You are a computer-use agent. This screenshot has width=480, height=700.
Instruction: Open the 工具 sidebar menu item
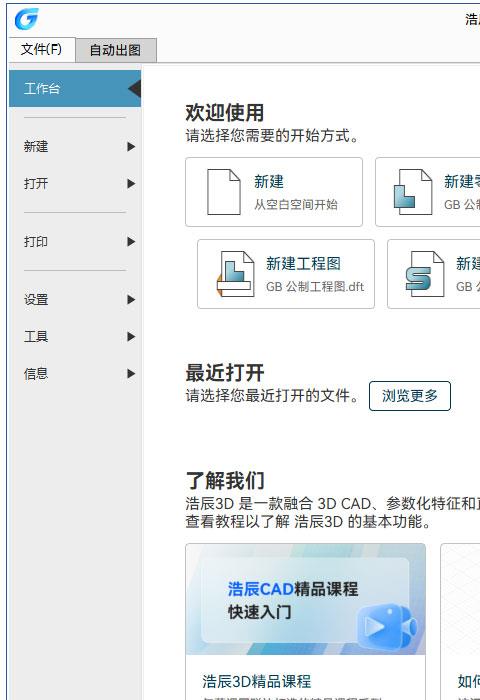click(x=75, y=337)
